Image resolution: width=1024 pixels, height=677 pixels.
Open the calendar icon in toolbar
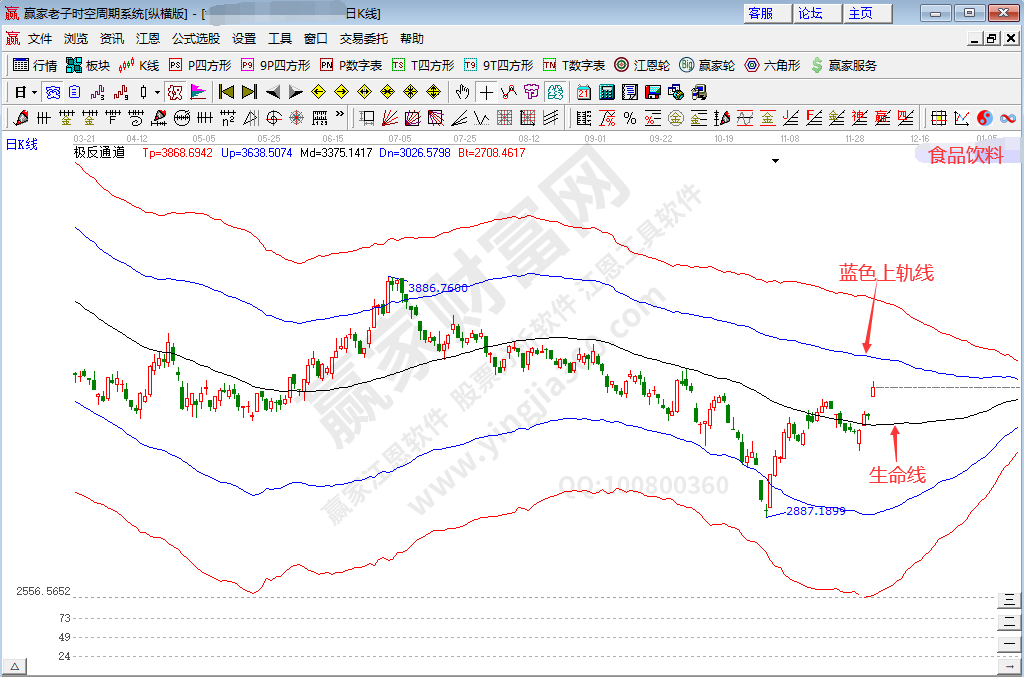pyautogui.click(x=584, y=92)
